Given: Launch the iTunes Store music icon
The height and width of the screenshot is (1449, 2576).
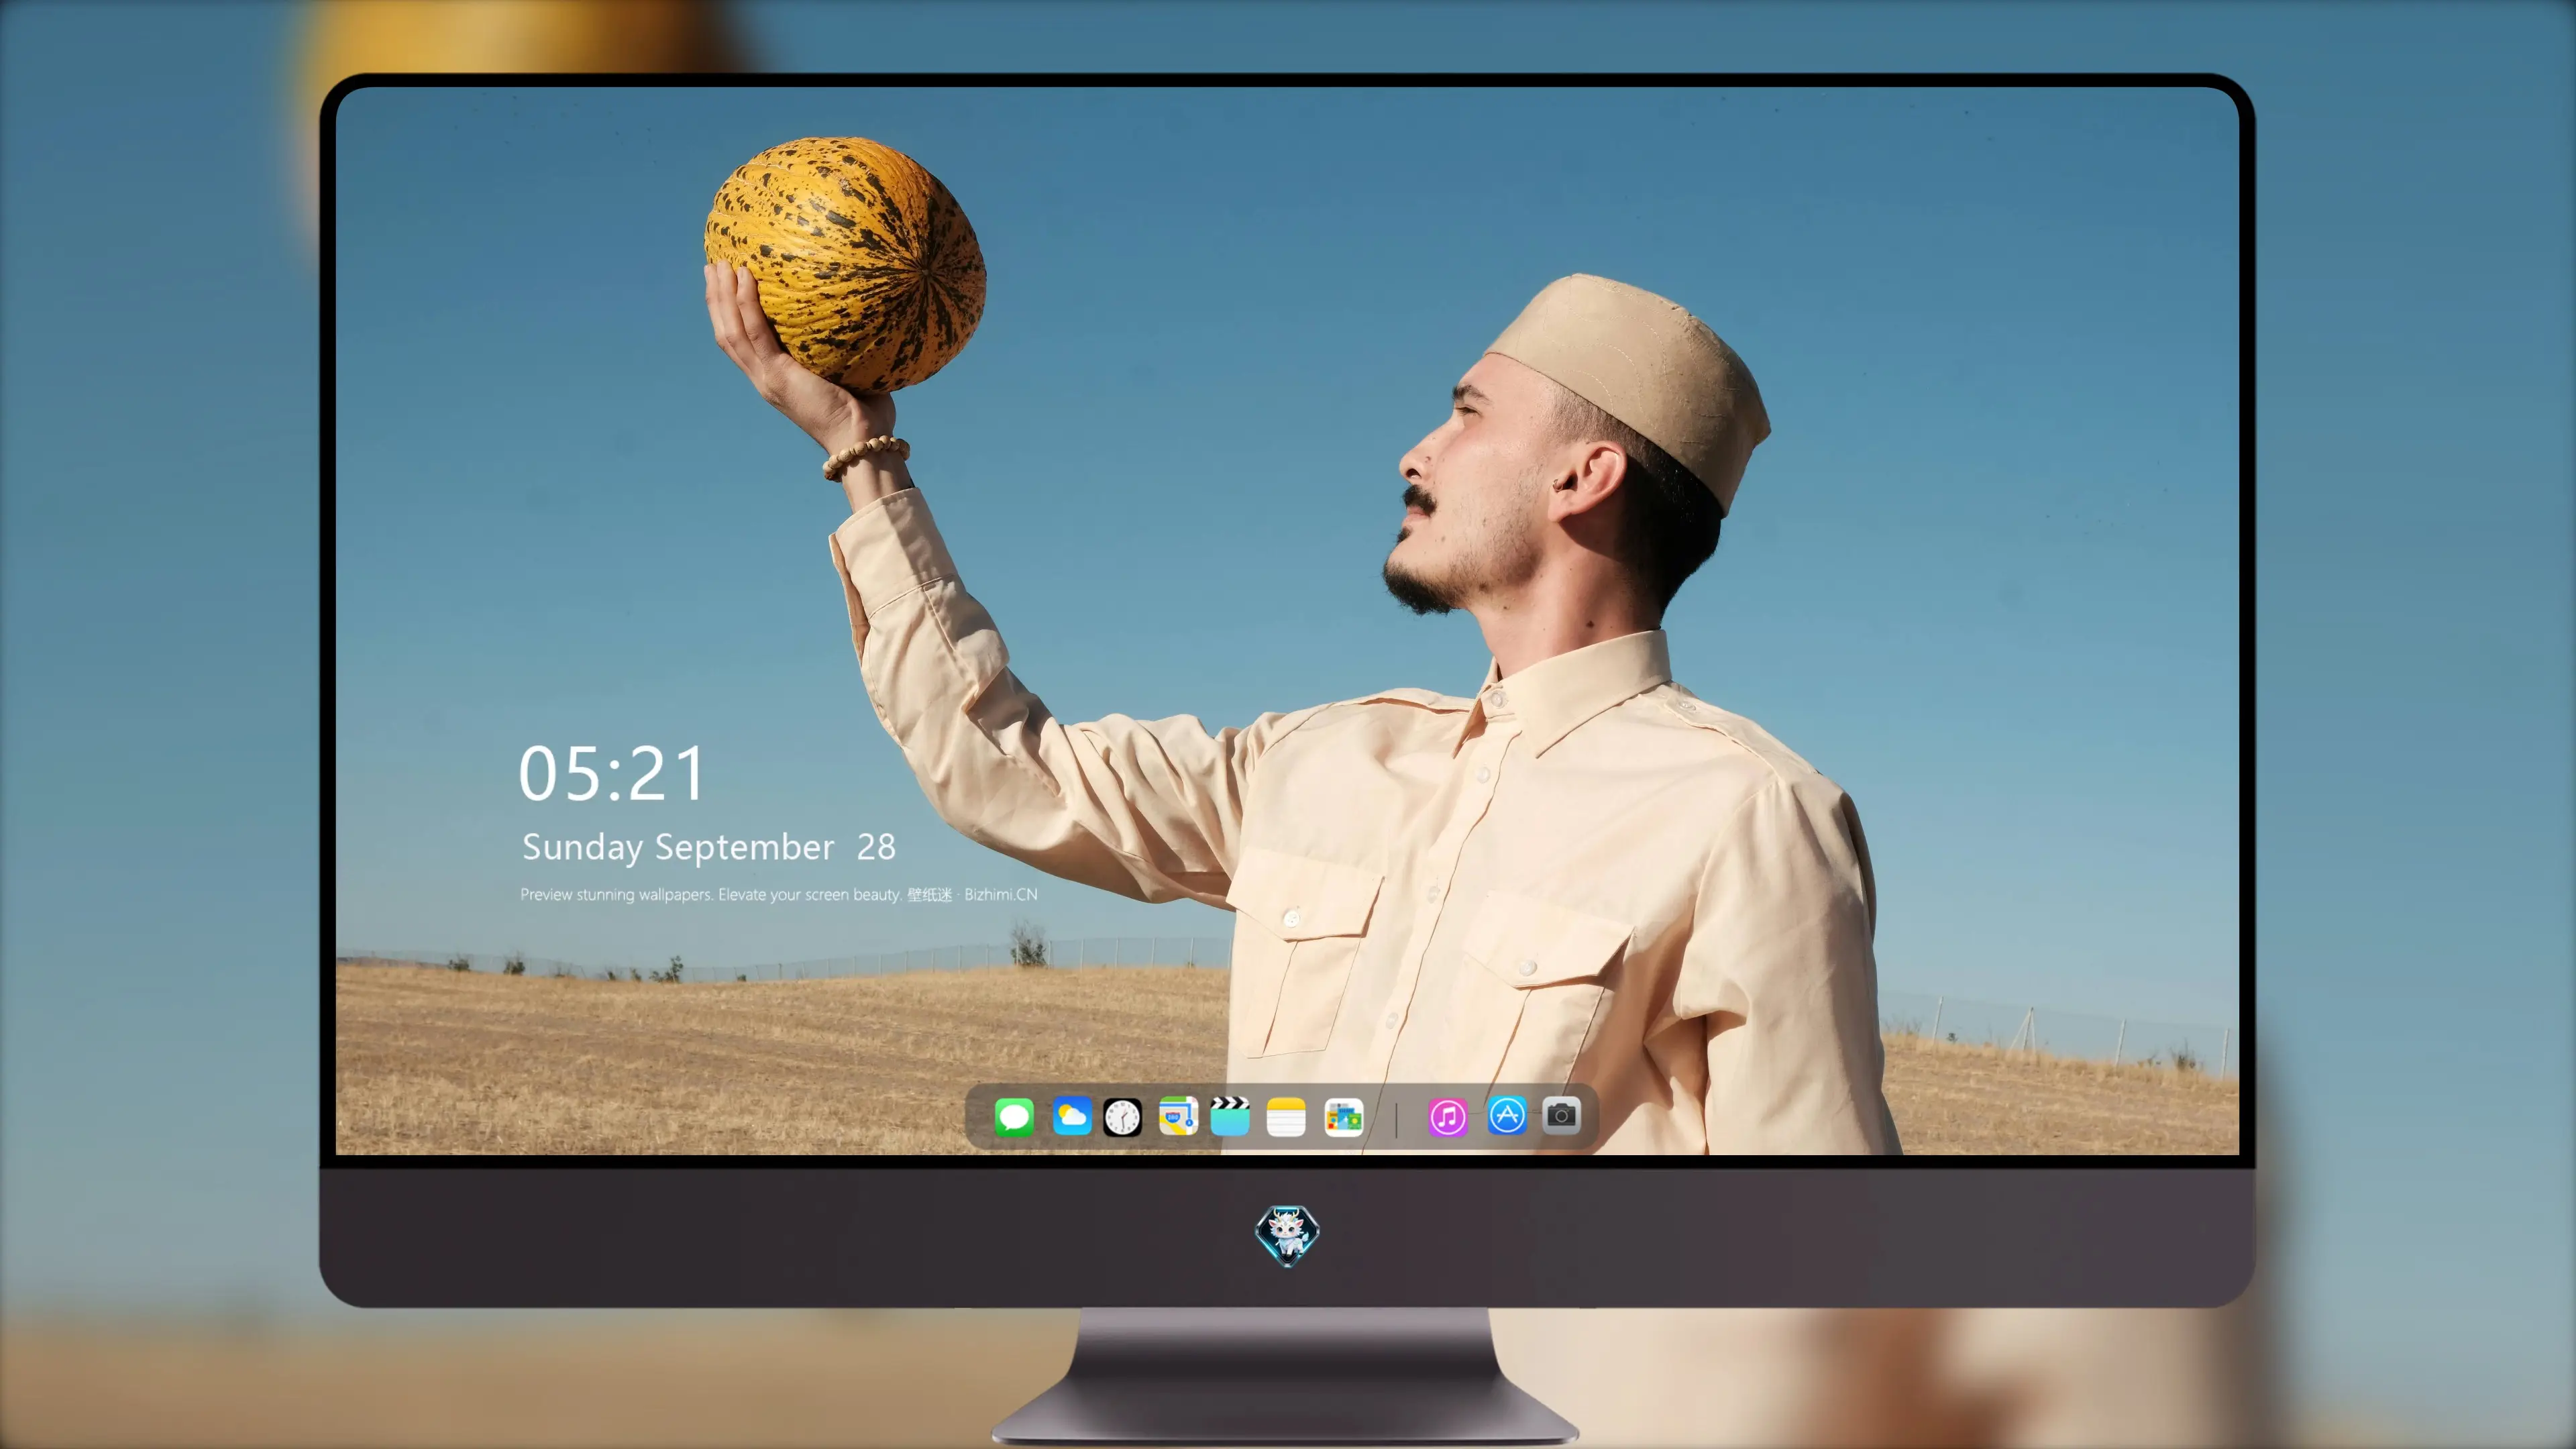Looking at the screenshot, I should [1448, 1116].
